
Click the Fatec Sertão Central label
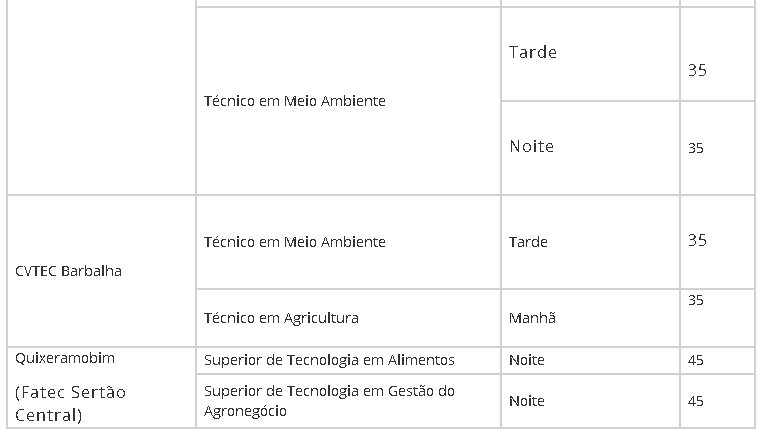click(x=70, y=403)
